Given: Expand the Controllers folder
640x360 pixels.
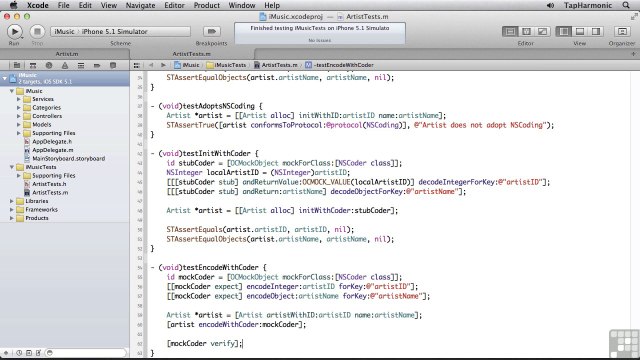Looking at the screenshot, I should coord(19,116).
